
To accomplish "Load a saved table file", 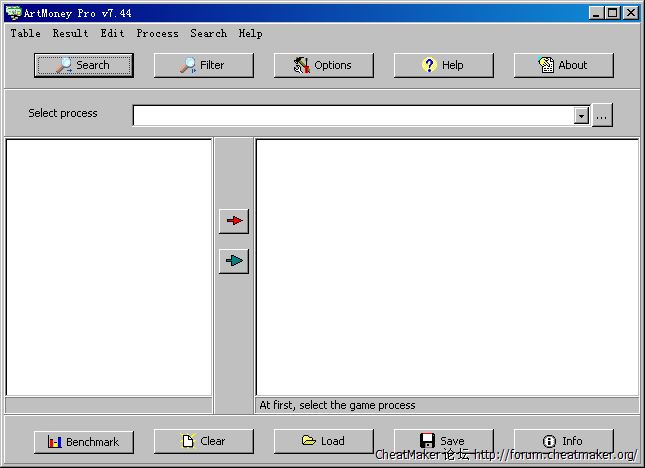I will pyautogui.click(x=323, y=441).
